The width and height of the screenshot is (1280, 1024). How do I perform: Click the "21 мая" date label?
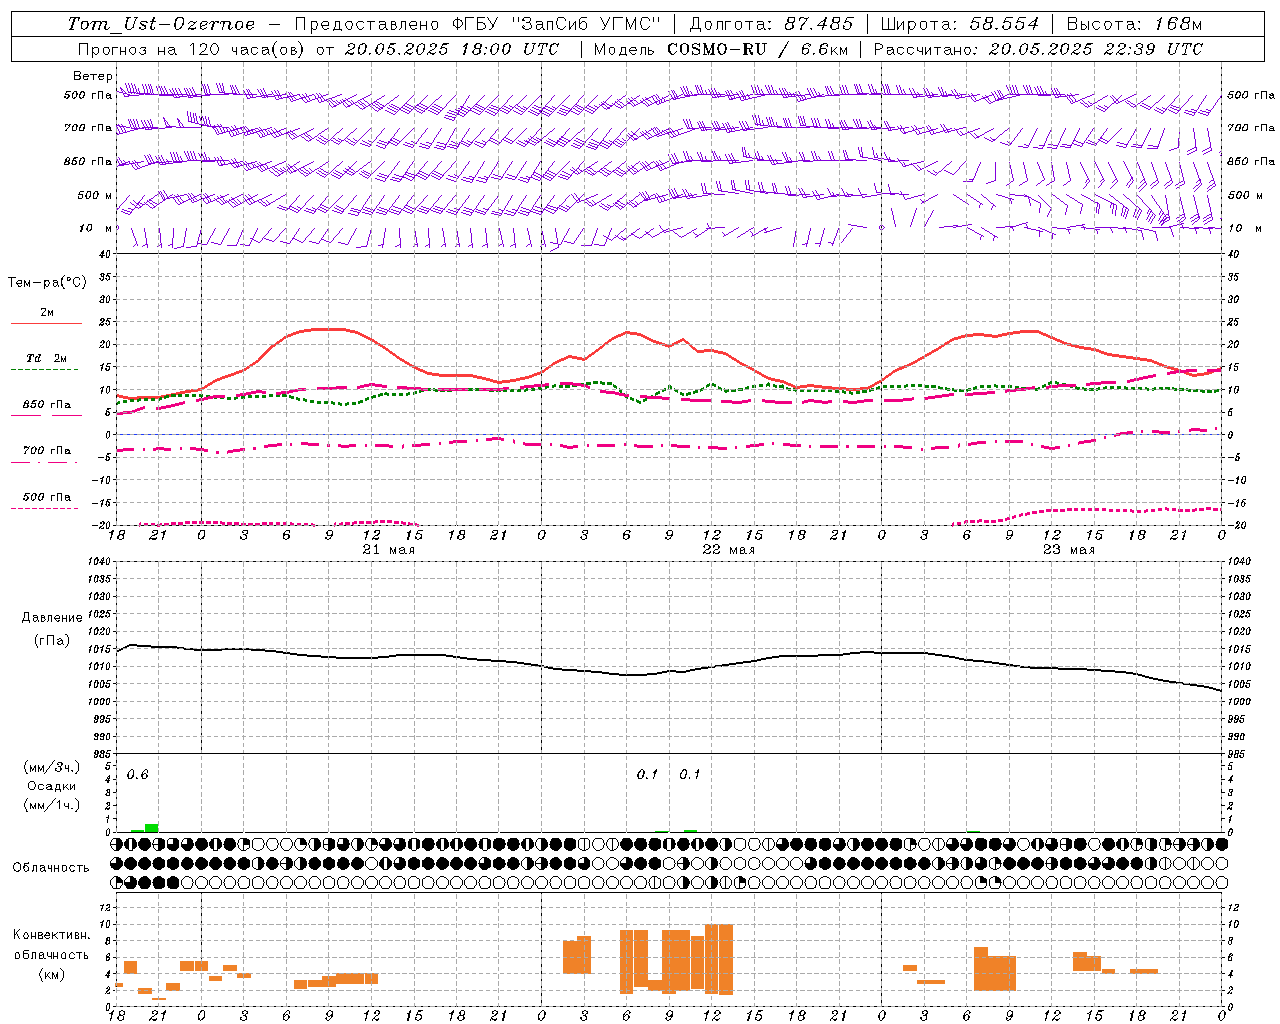coord(388,550)
